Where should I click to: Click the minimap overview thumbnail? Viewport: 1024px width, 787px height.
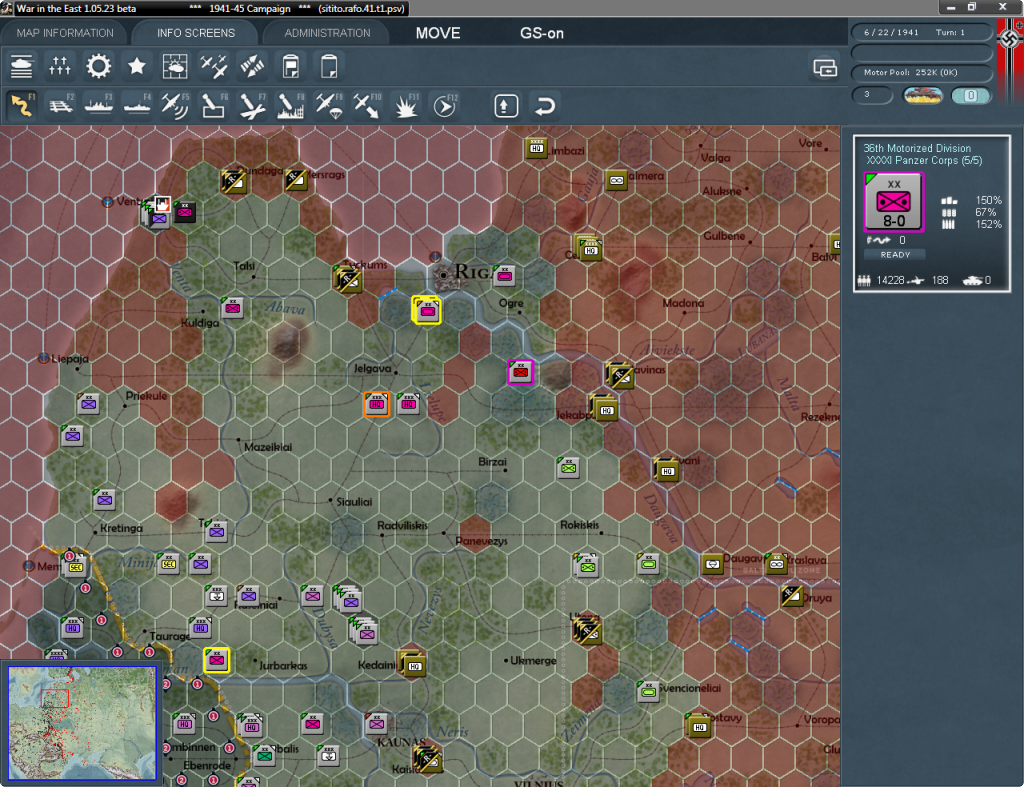pos(82,722)
